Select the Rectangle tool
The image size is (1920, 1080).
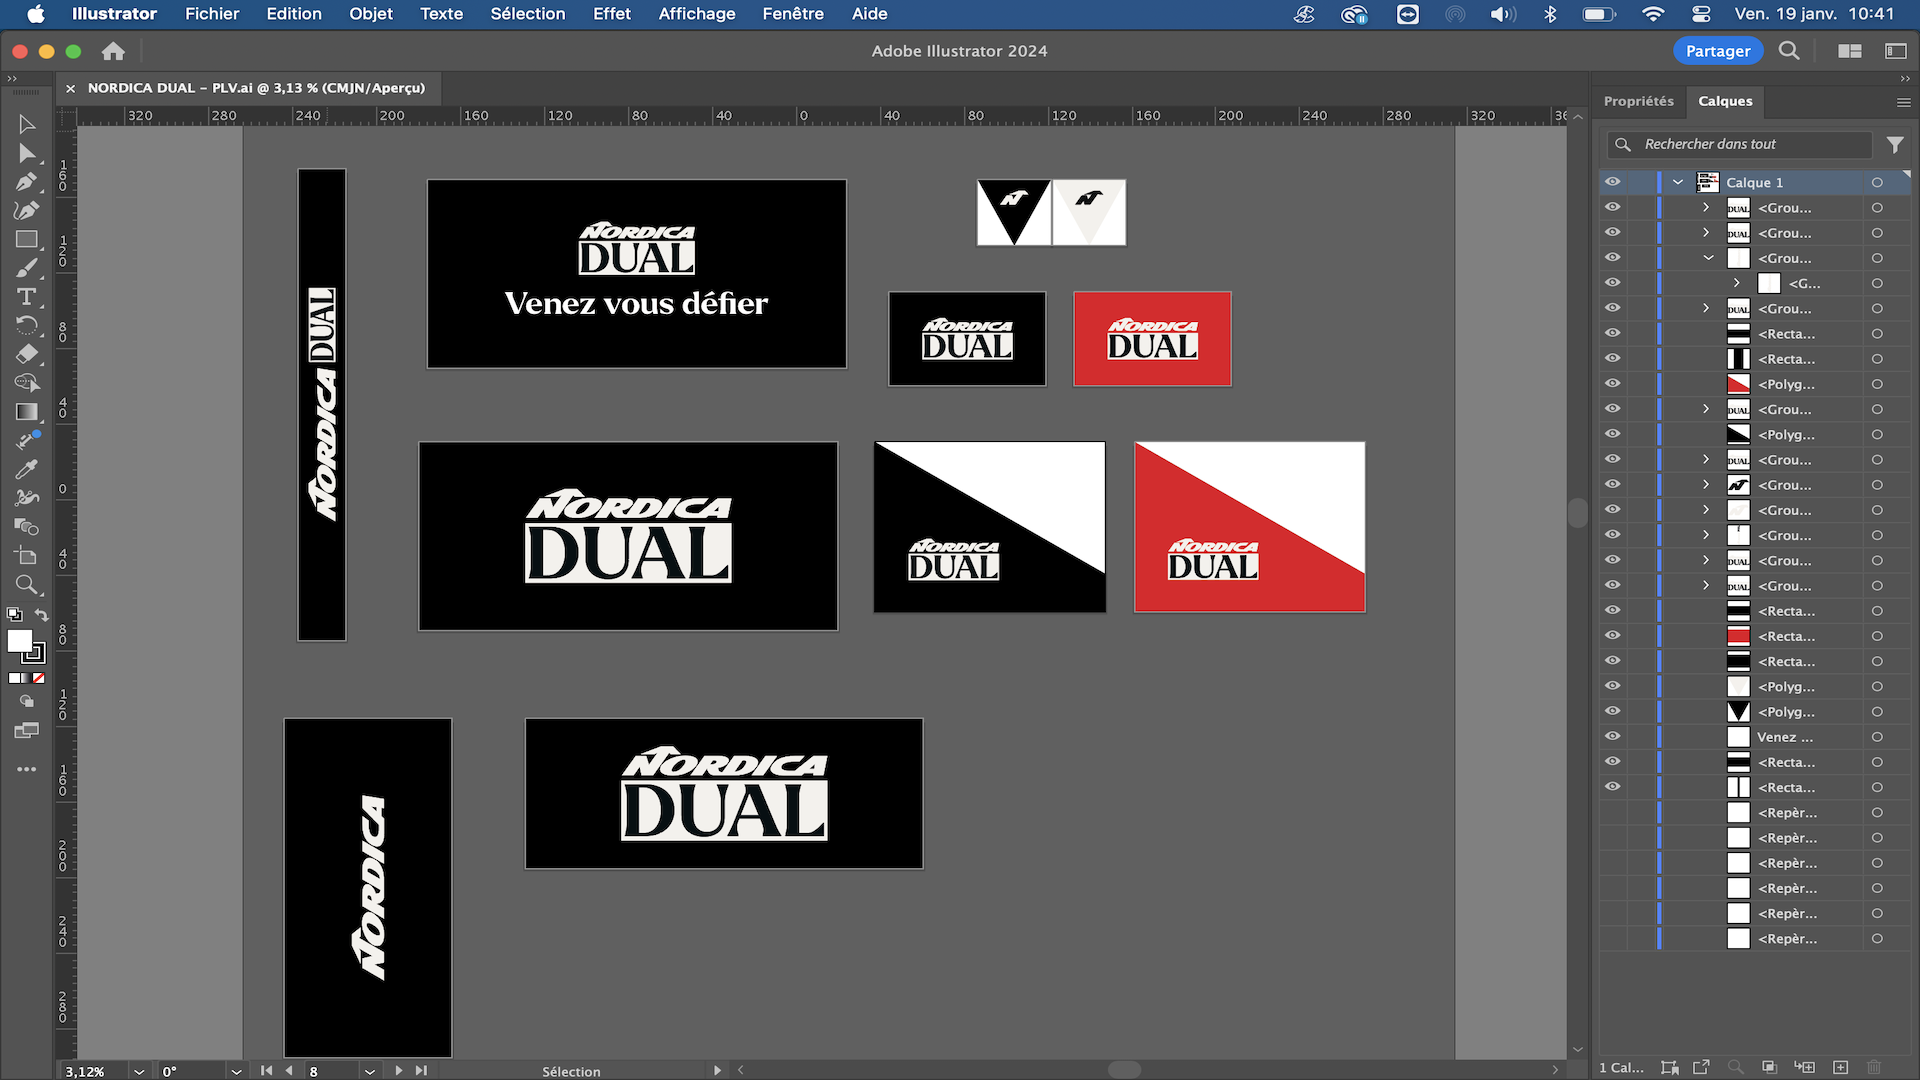(27, 239)
